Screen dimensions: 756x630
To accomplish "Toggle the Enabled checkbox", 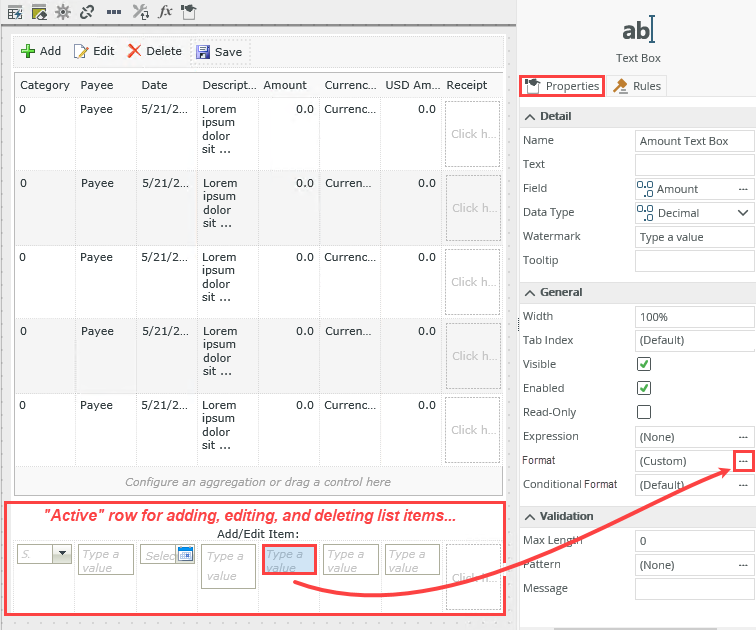I will 644,388.
